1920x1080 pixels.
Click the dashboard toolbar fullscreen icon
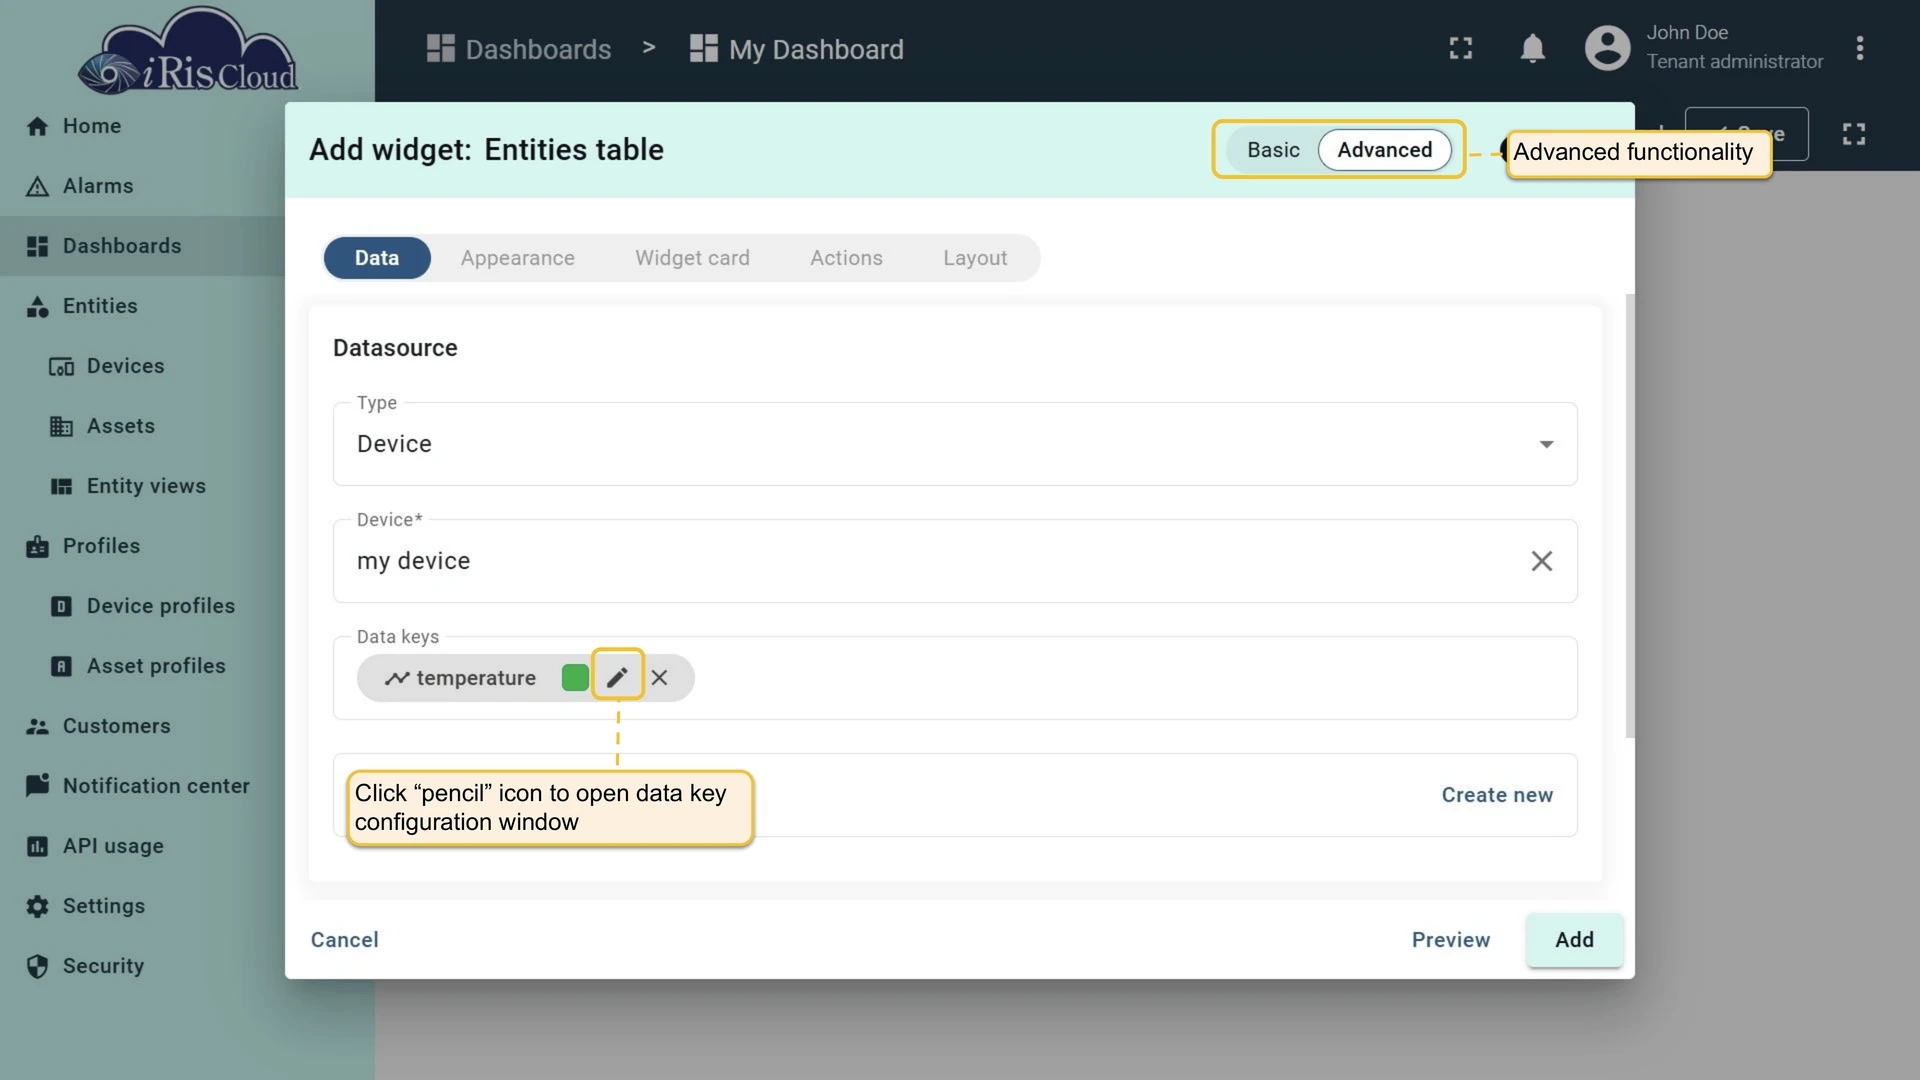point(1853,134)
